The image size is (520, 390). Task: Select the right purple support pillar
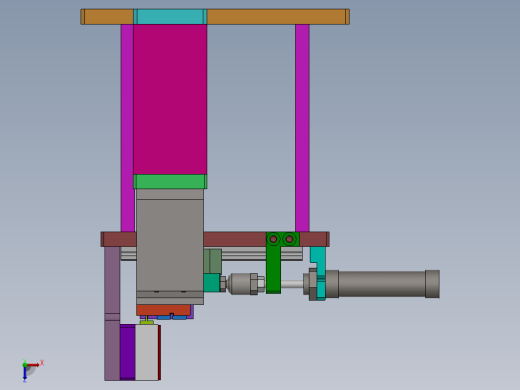302,128
